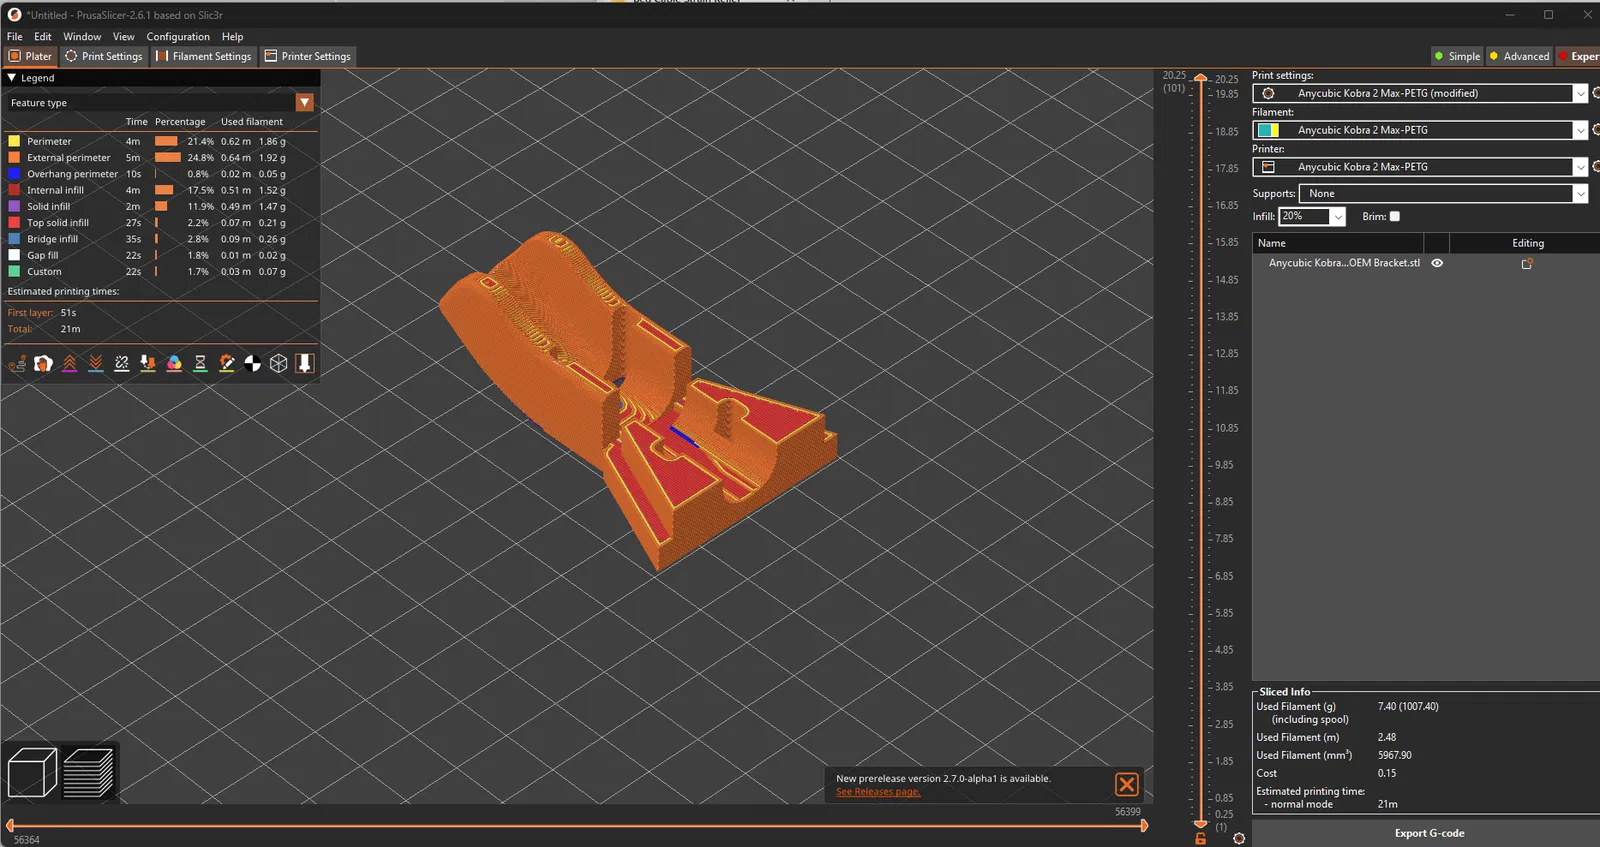Open the layer slider settings gear
The image size is (1600, 847).
point(1239,838)
